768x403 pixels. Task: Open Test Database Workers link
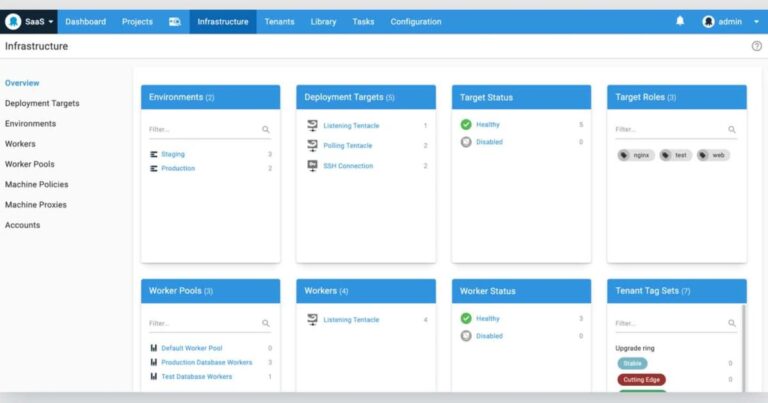[x=196, y=377]
